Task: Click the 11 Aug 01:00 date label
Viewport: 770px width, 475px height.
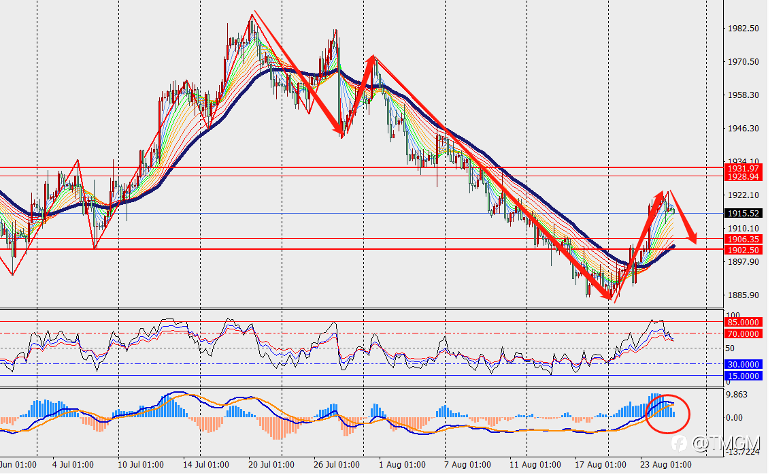Action: [x=535, y=465]
